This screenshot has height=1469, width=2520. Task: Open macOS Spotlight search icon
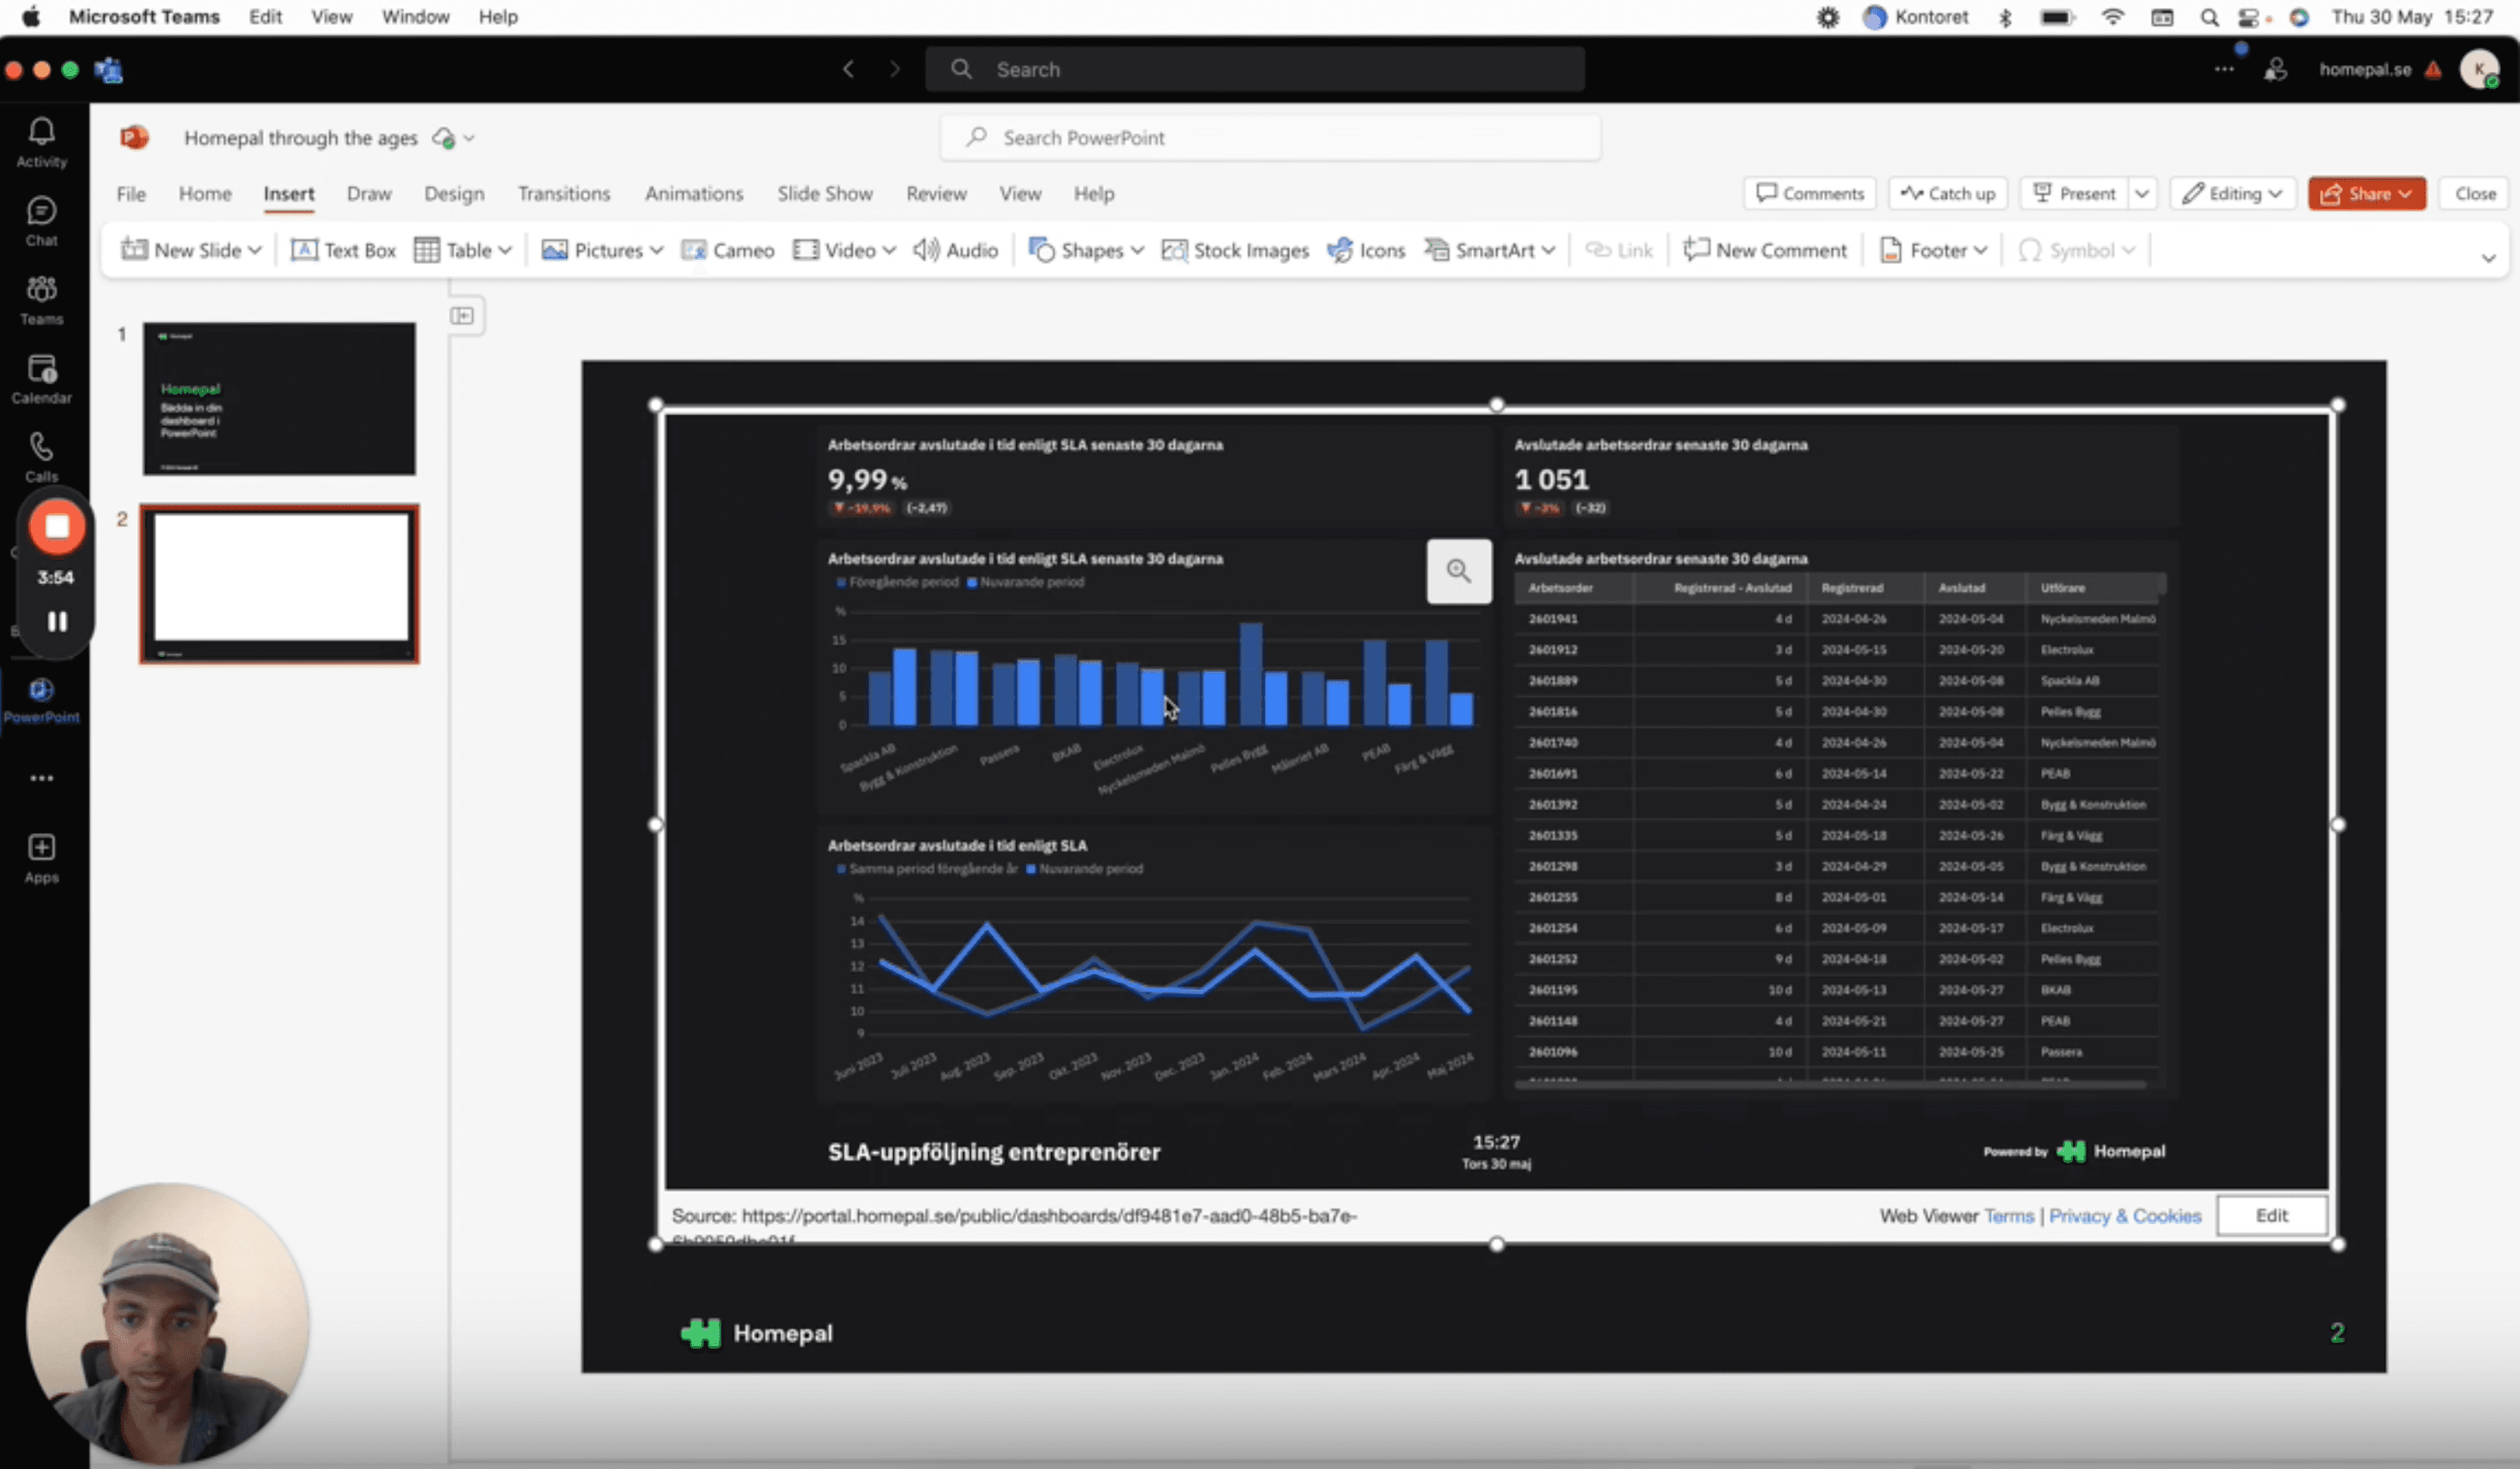[2210, 17]
